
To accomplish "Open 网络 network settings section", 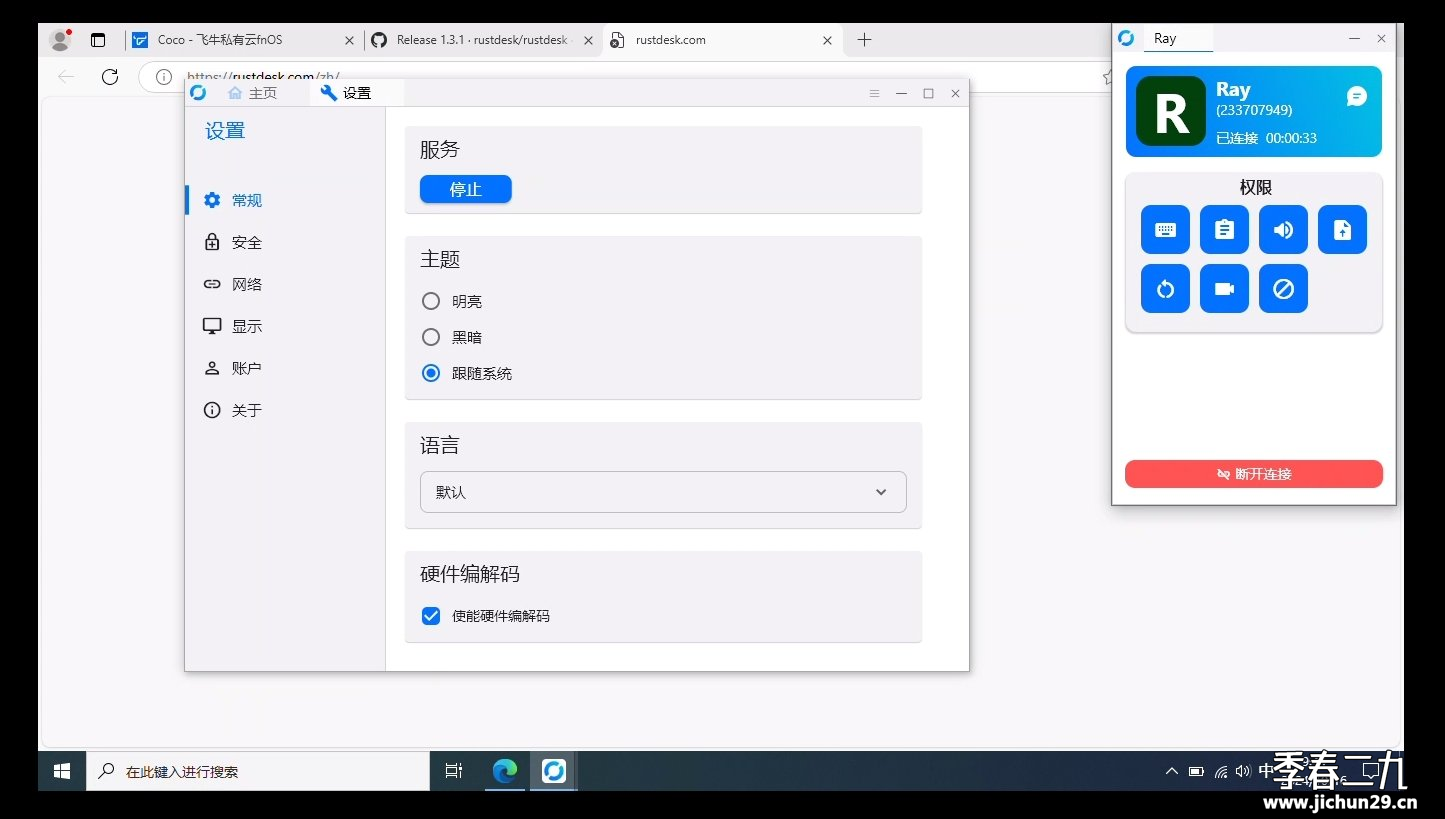I will pyautogui.click(x=246, y=284).
